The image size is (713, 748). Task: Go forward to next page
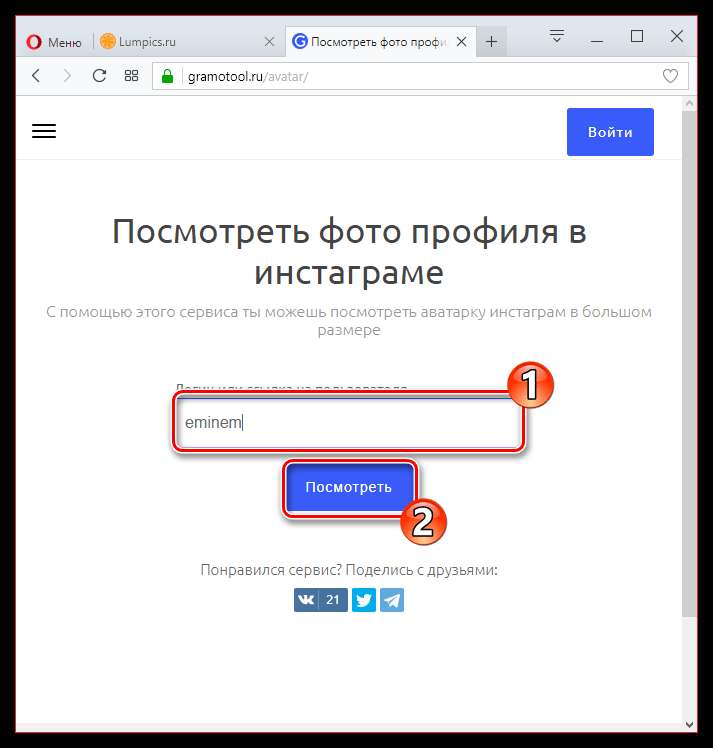[x=67, y=75]
